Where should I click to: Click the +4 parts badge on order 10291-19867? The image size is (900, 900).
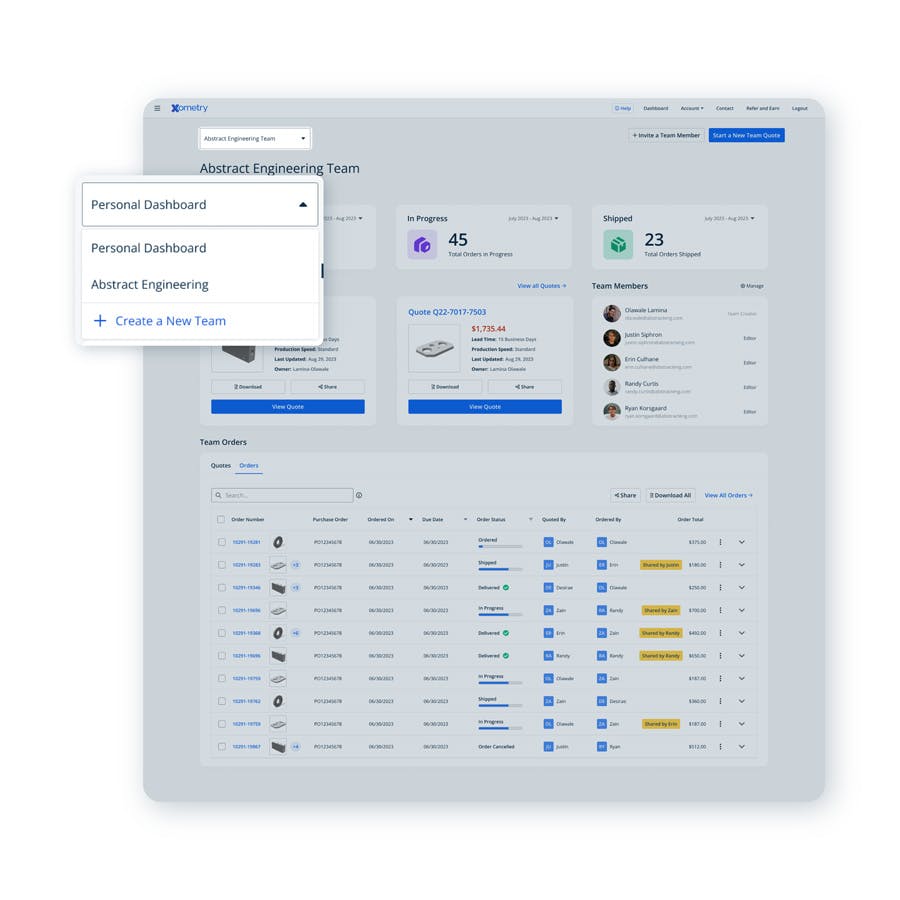click(x=296, y=747)
